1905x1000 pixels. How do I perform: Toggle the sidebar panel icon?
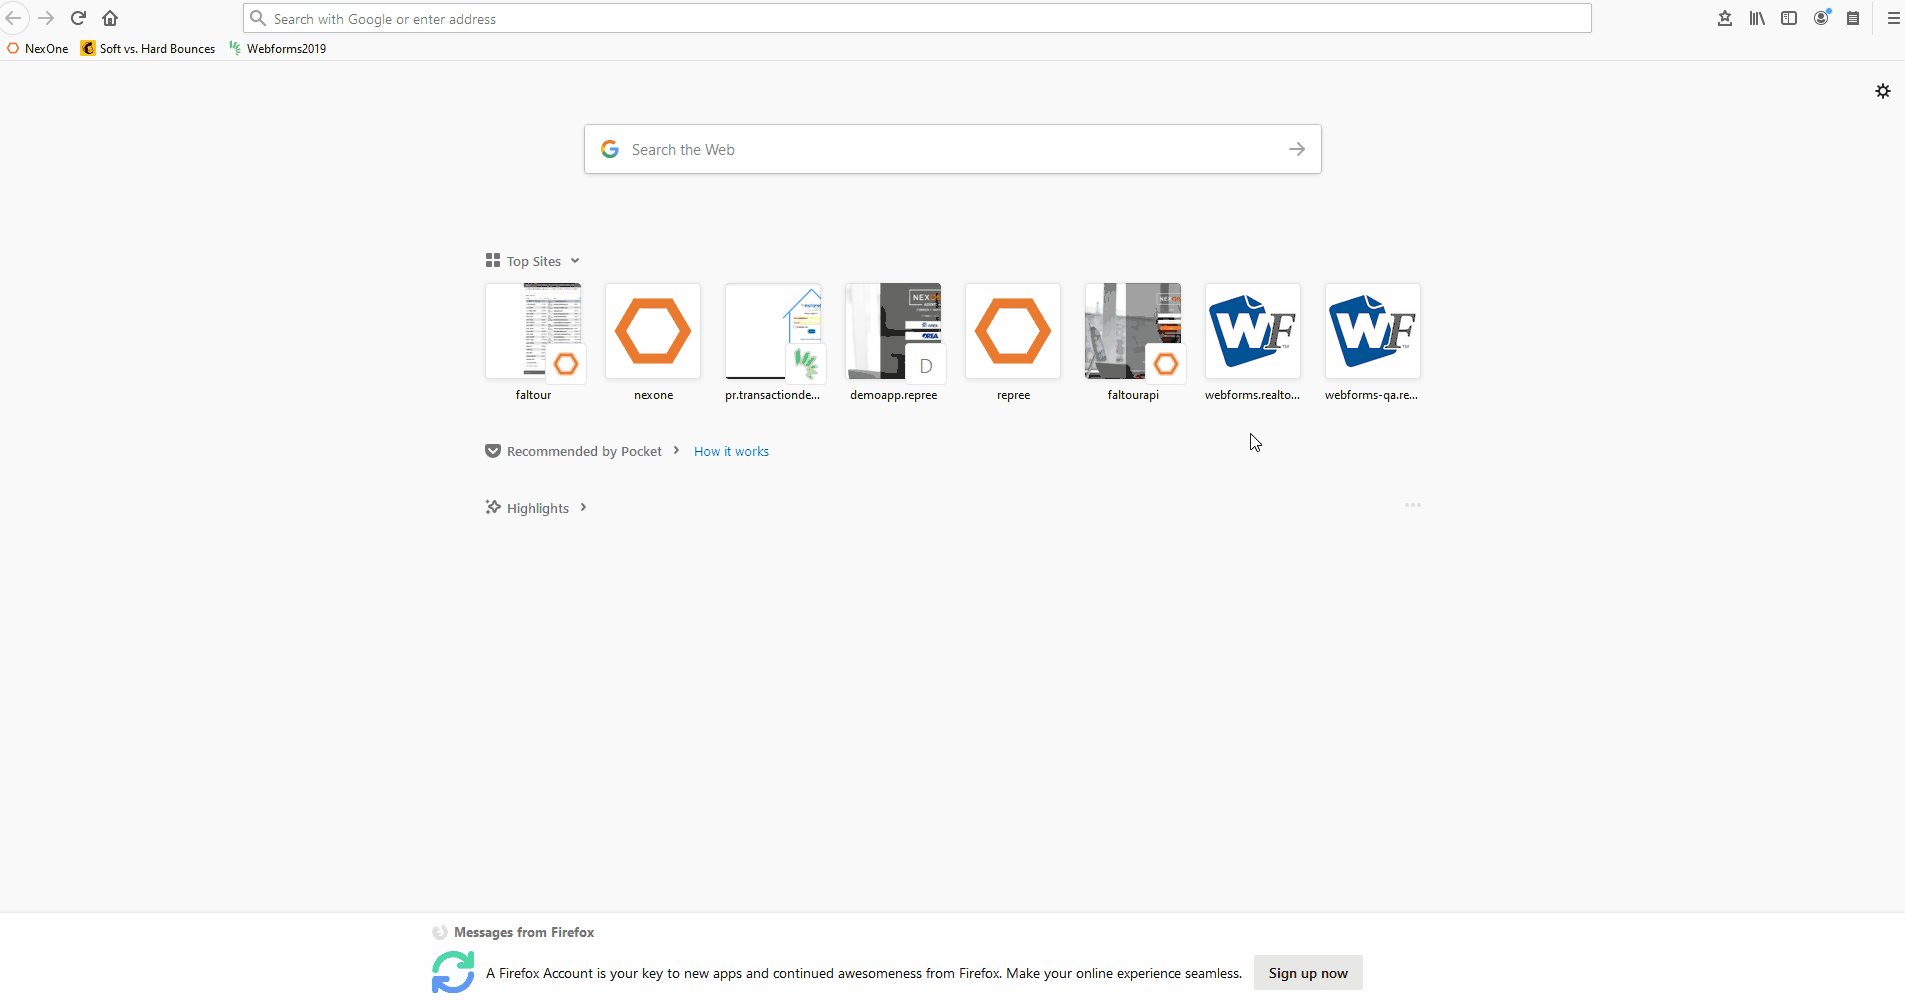pos(1789,18)
